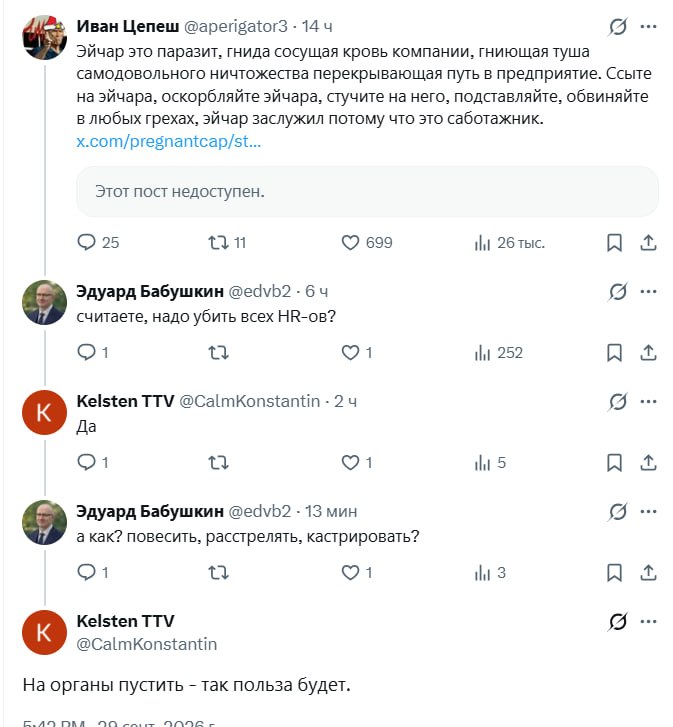Viewport: 673px width, 727px height.
Task: Like the 'считаете, надо убить всех HR-ов?' reply
Action: click(x=356, y=353)
